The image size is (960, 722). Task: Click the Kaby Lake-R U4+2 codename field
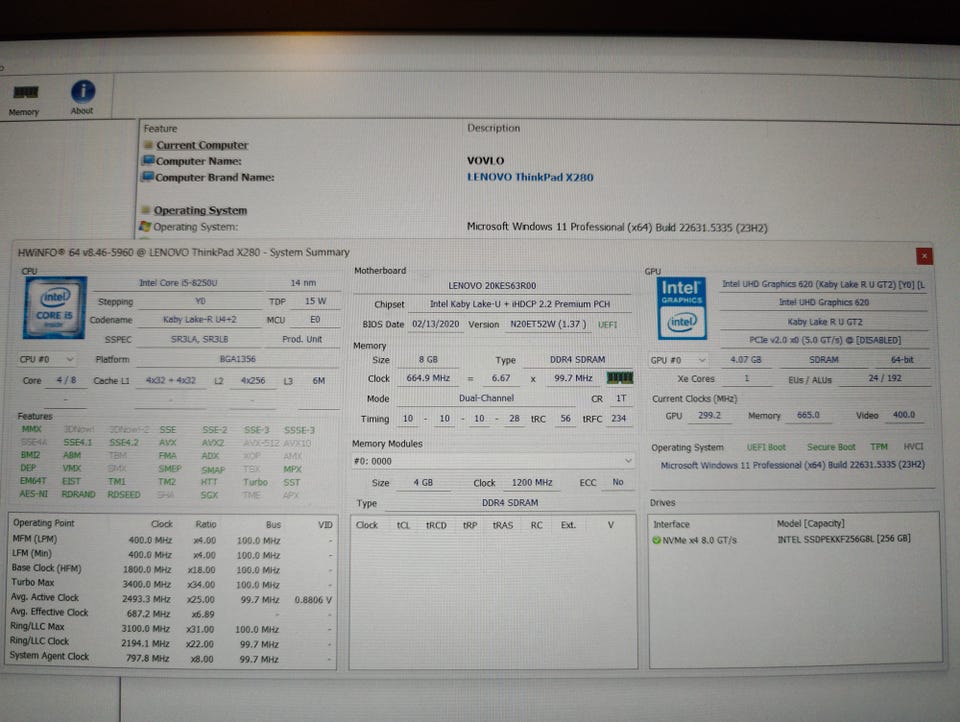(x=200, y=320)
